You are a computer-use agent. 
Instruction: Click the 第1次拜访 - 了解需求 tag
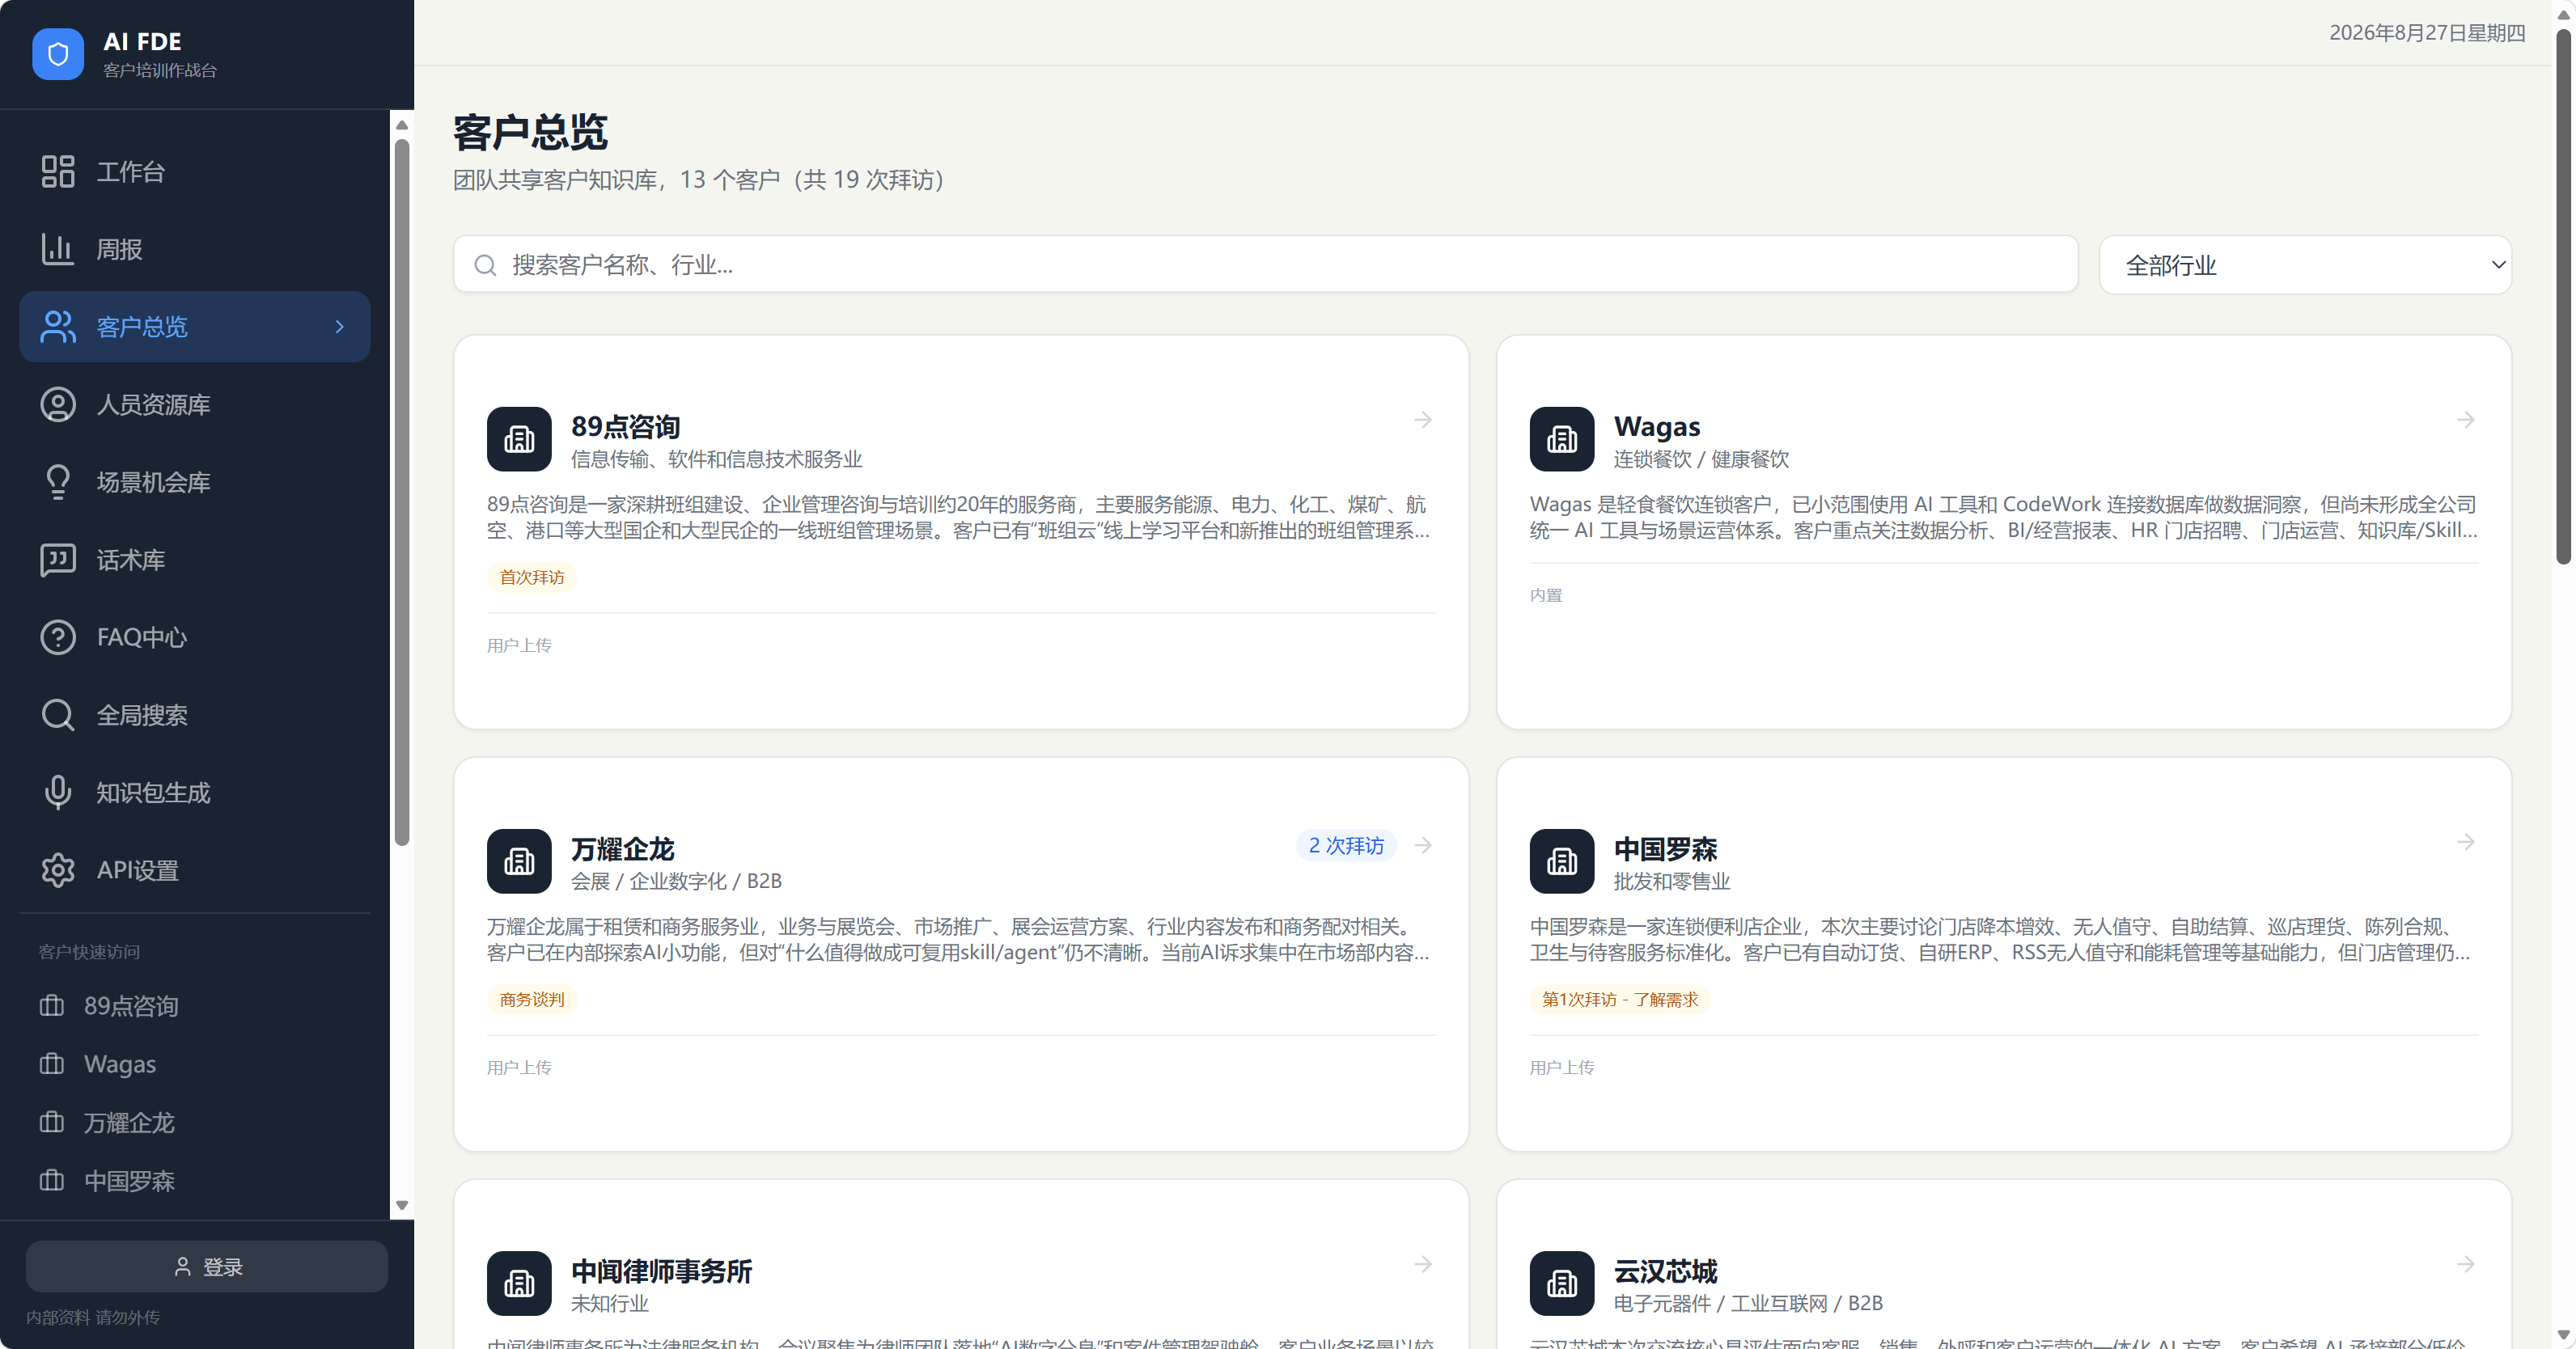[x=1619, y=999]
